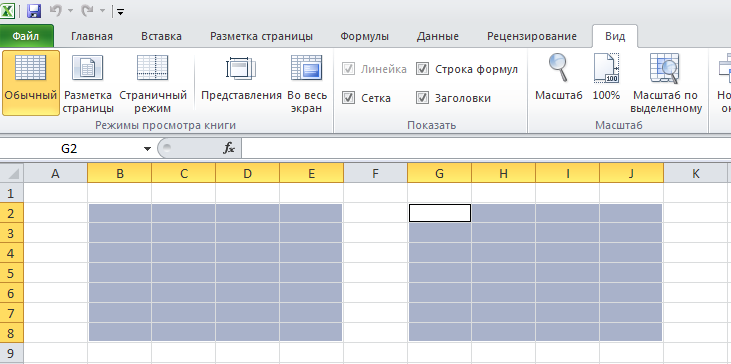Select column E header
This screenshot has height=364, width=731.
[311, 173]
